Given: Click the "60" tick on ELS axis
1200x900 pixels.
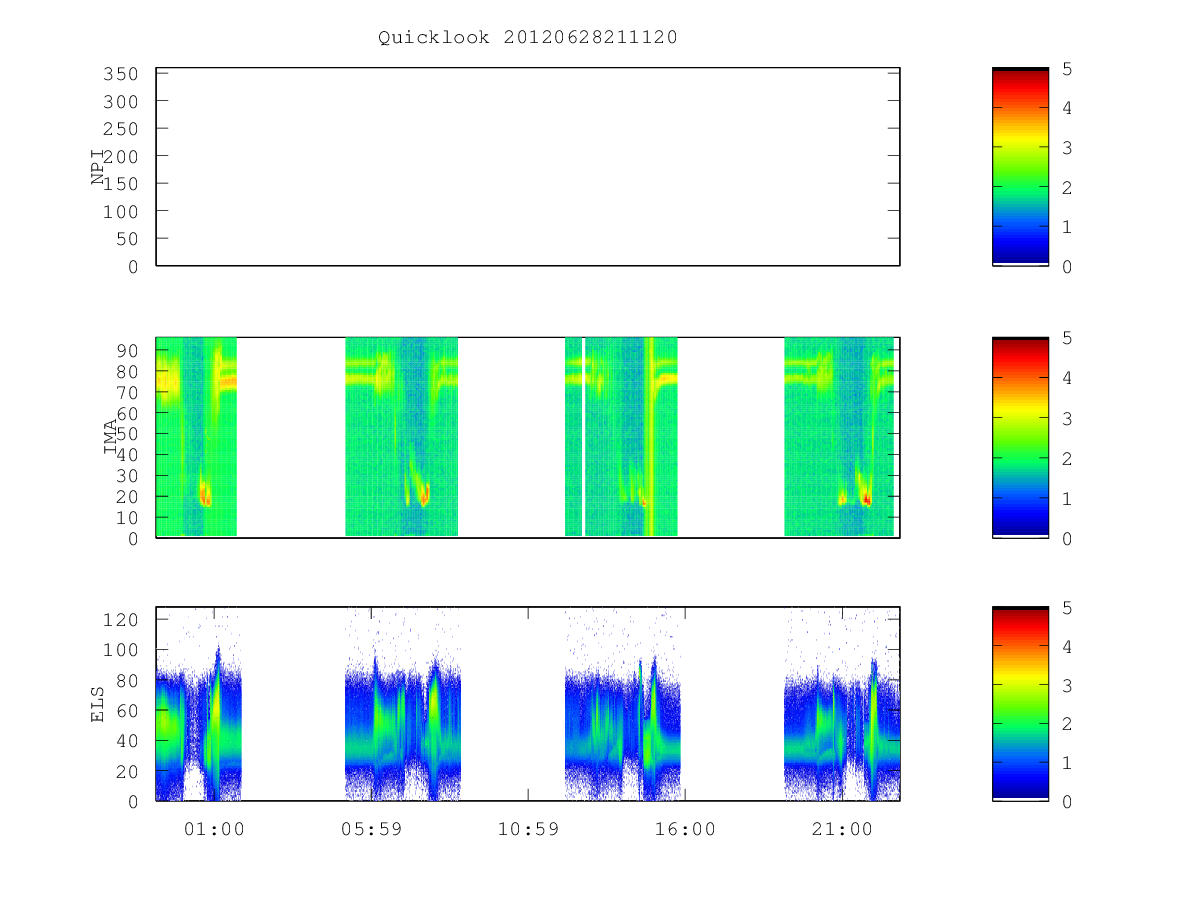Looking at the screenshot, I should 127,711.
